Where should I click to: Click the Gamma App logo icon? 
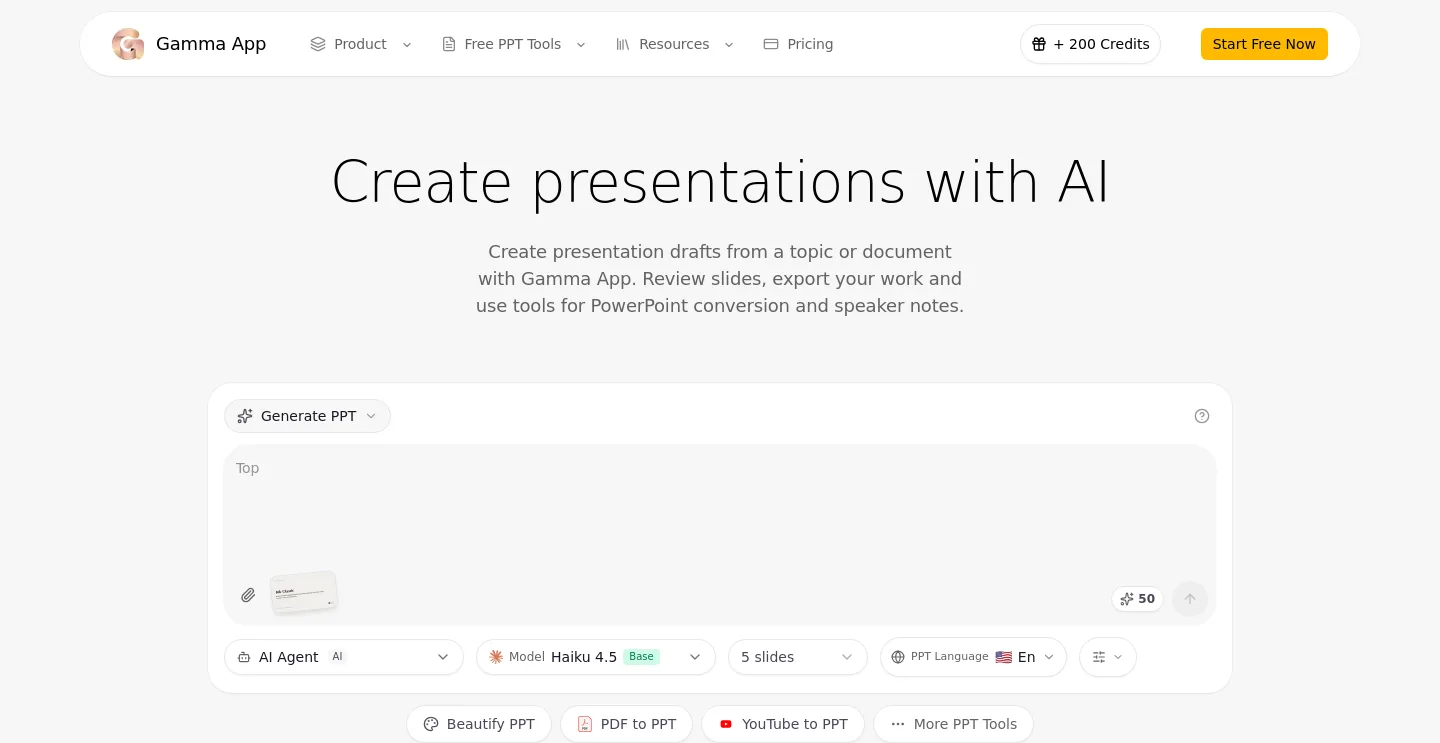coord(128,44)
